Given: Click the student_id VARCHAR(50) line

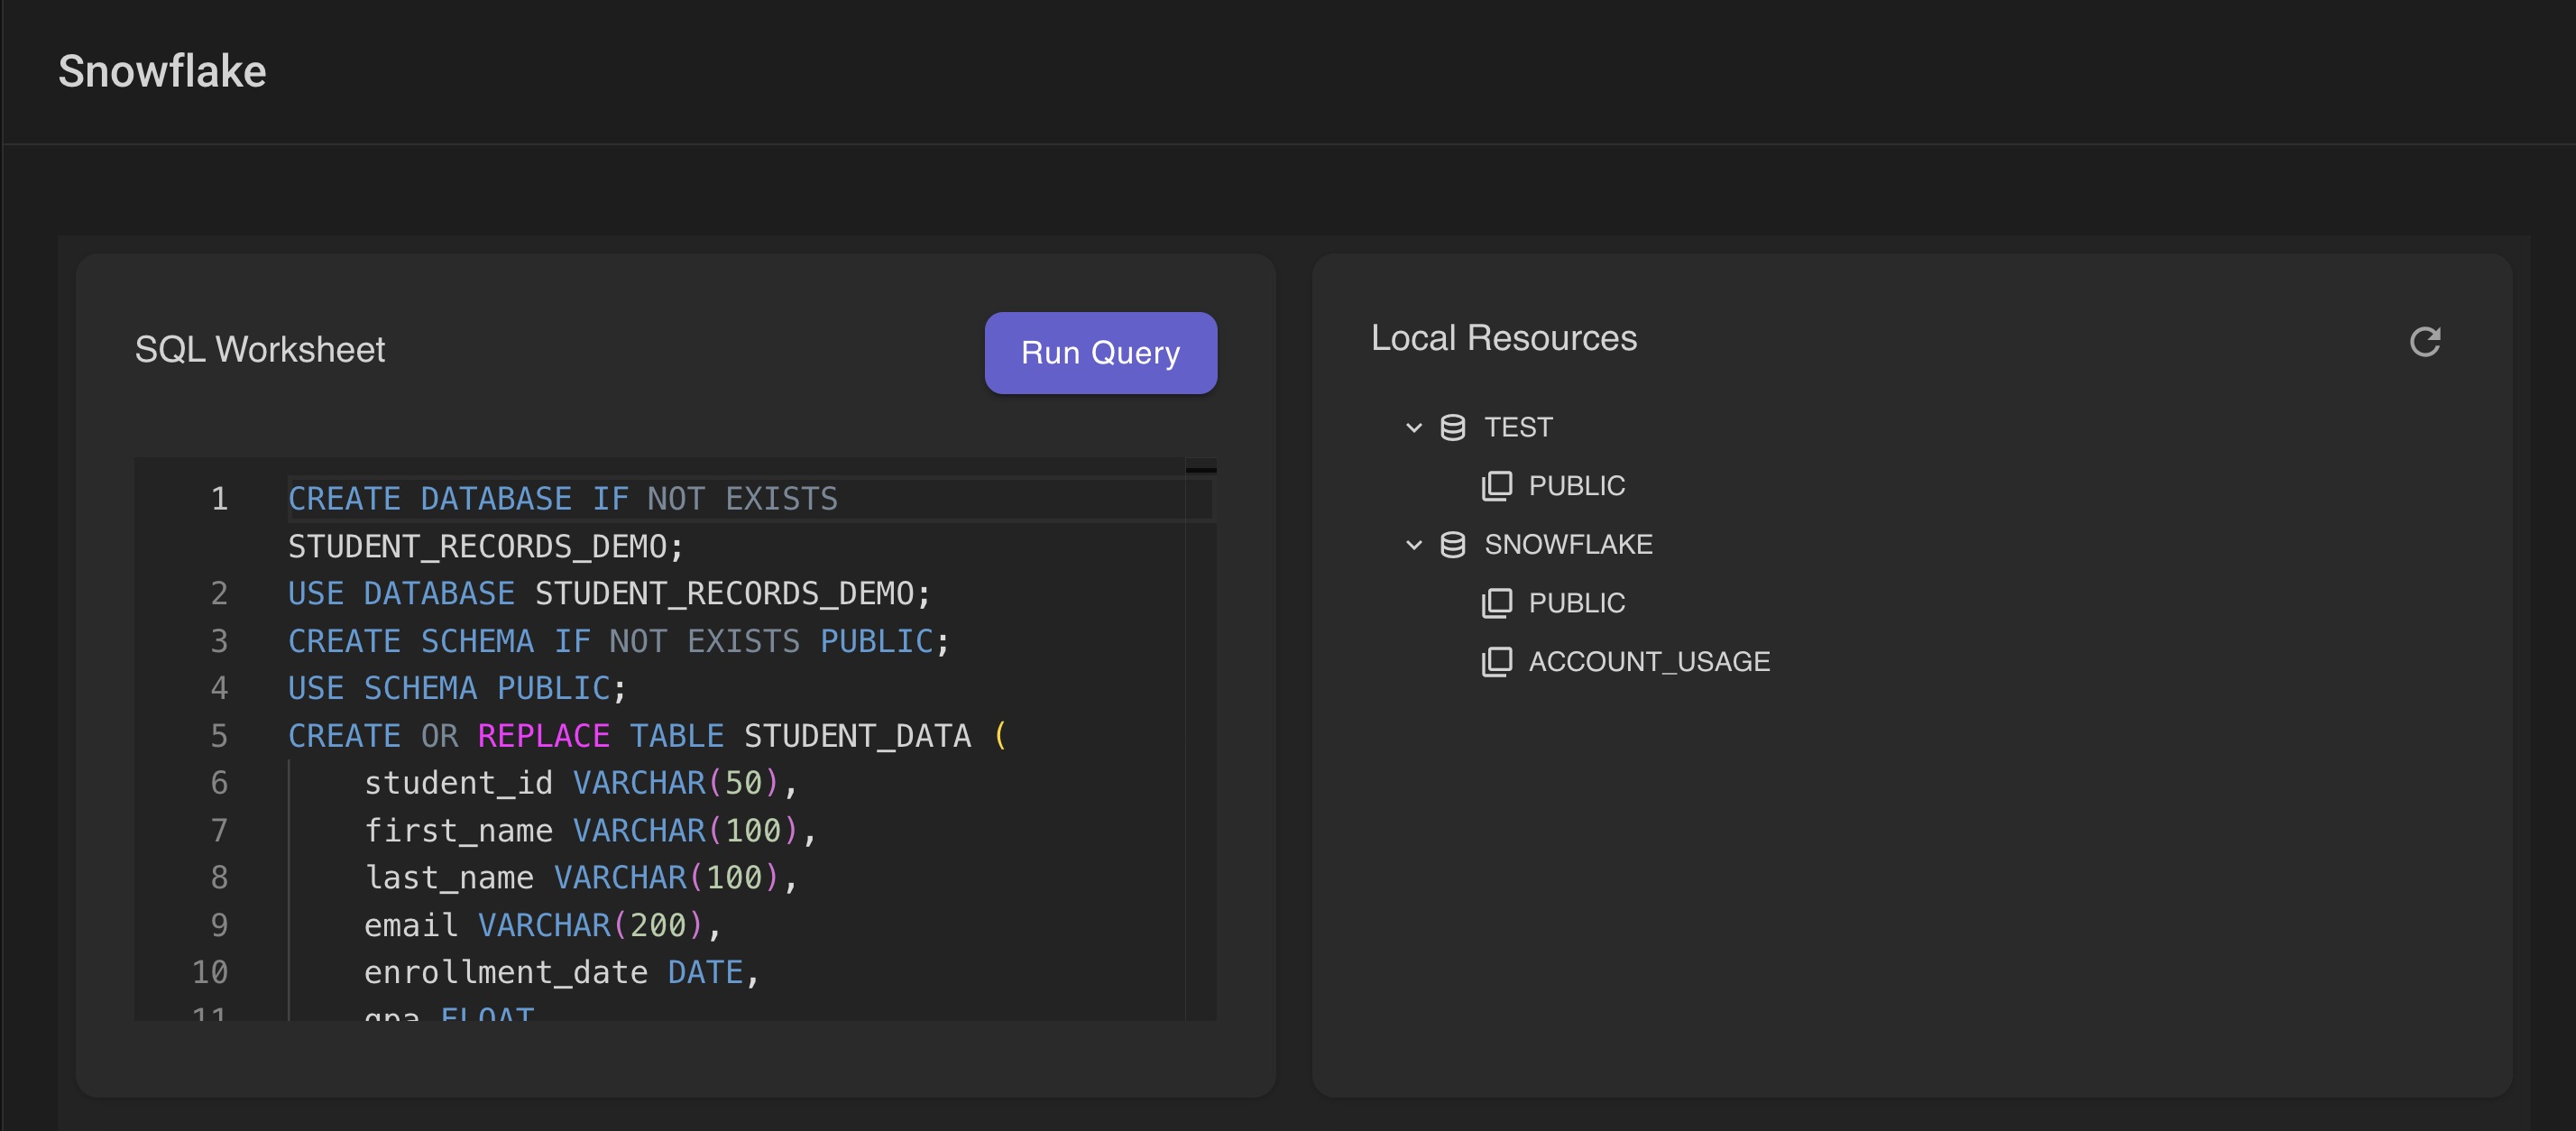Looking at the screenshot, I should click(x=581, y=783).
